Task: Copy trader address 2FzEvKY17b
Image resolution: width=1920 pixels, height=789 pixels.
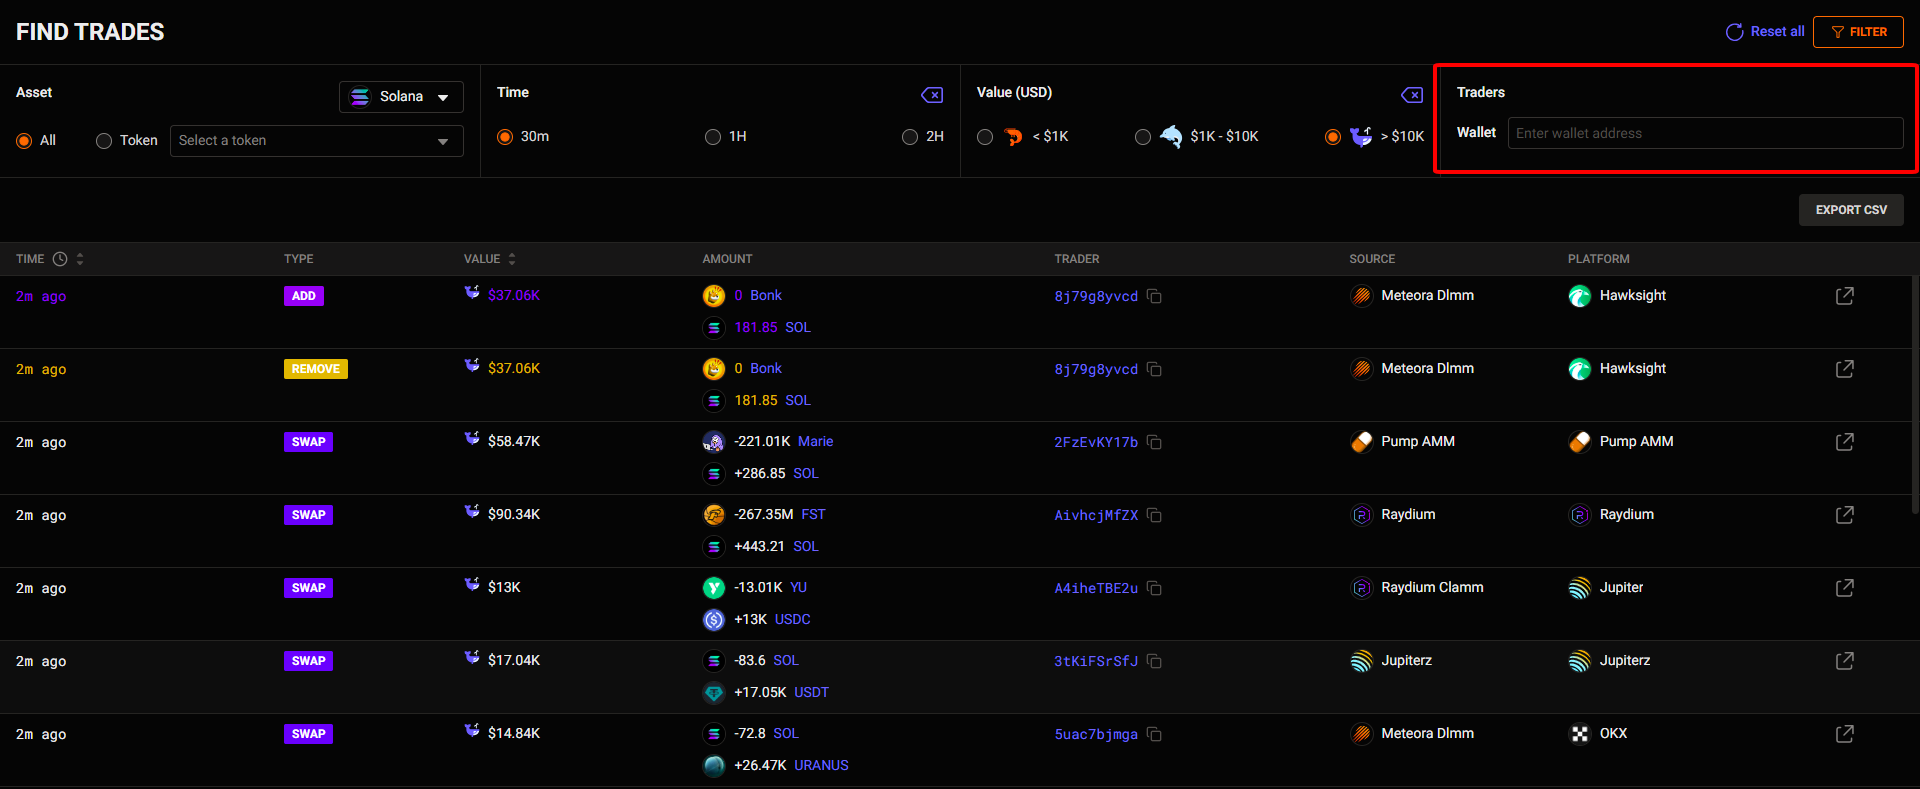Action: pos(1154,442)
